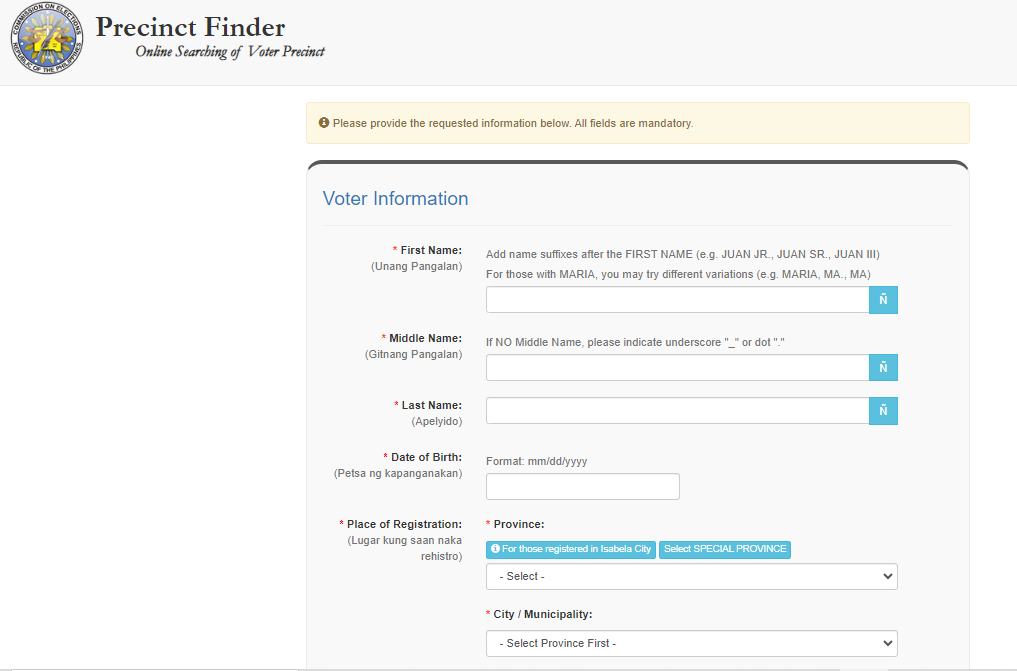Insert Ñ into the Middle Name field
Screen dimensions: 1017x671
click(883, 367)
